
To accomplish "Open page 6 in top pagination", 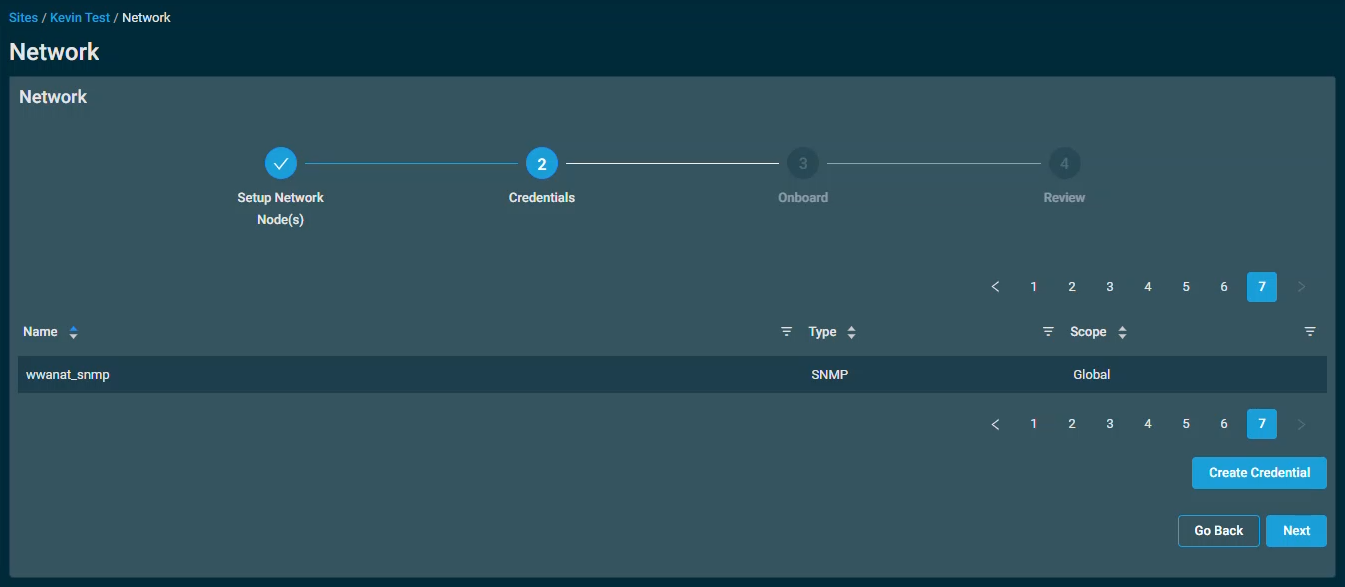I will pos(1224,287).
